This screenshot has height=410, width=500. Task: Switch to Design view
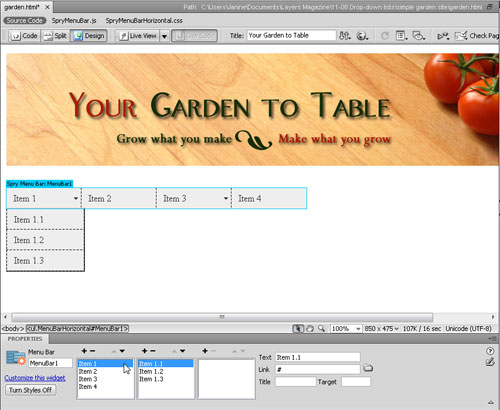coord(89,36)
